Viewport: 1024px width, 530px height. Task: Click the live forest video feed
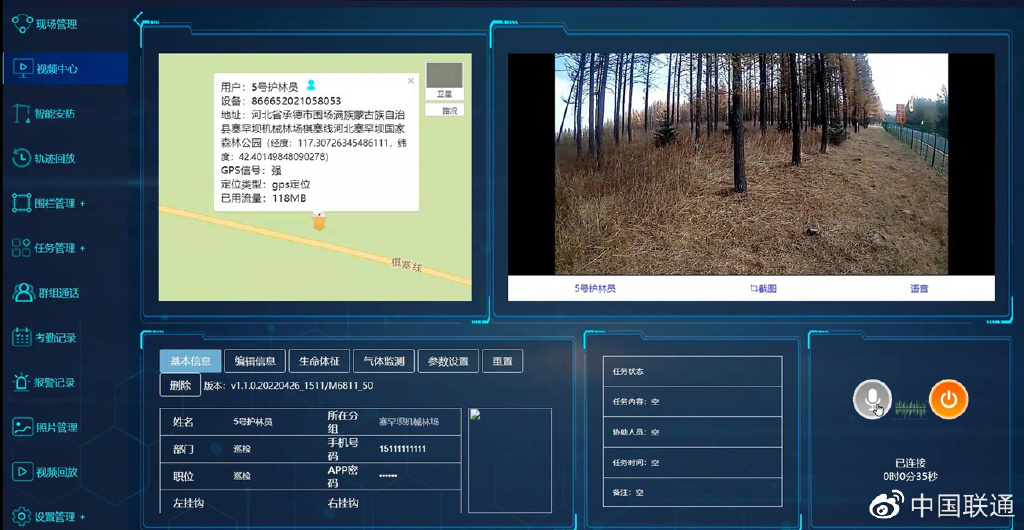click(x=751, y=164)
